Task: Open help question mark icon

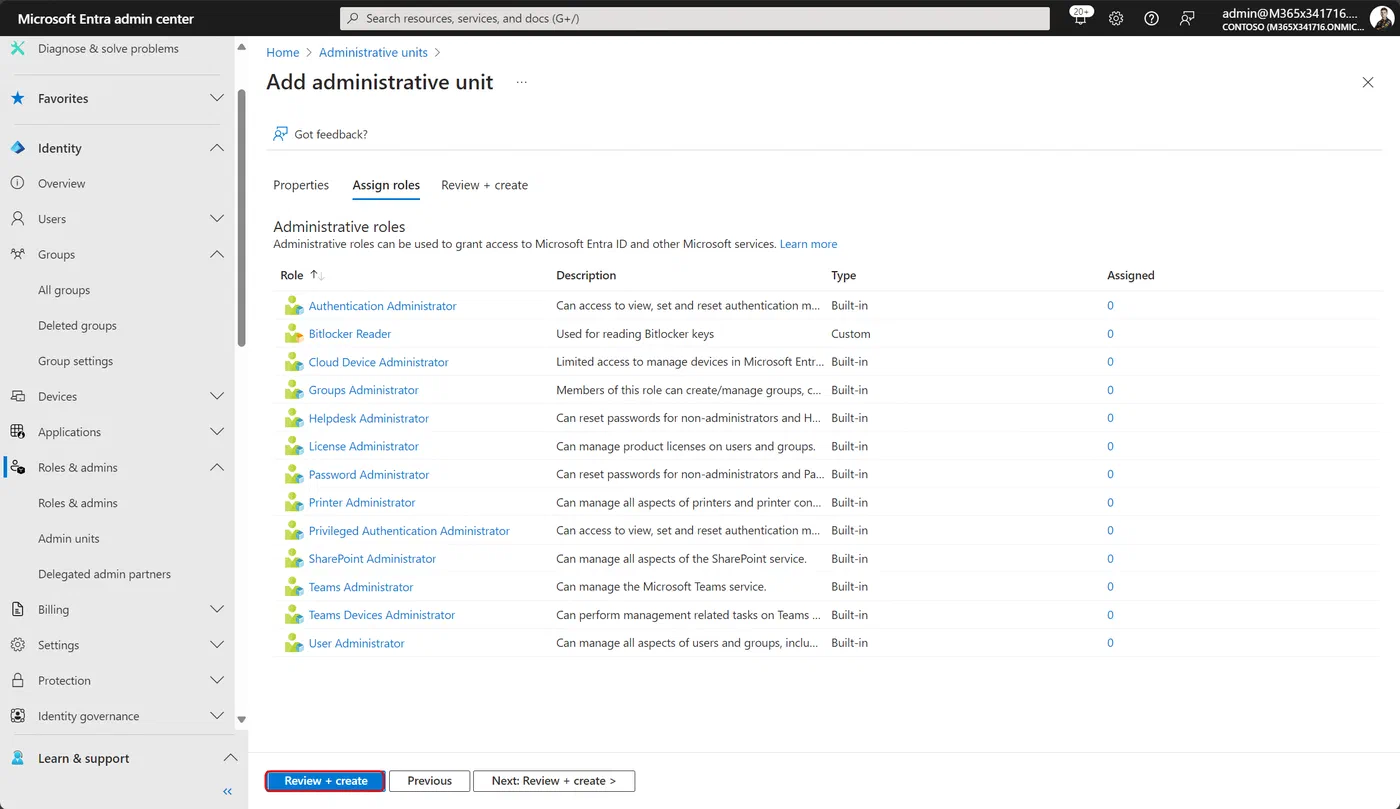Action: [x=1151, y=18]
